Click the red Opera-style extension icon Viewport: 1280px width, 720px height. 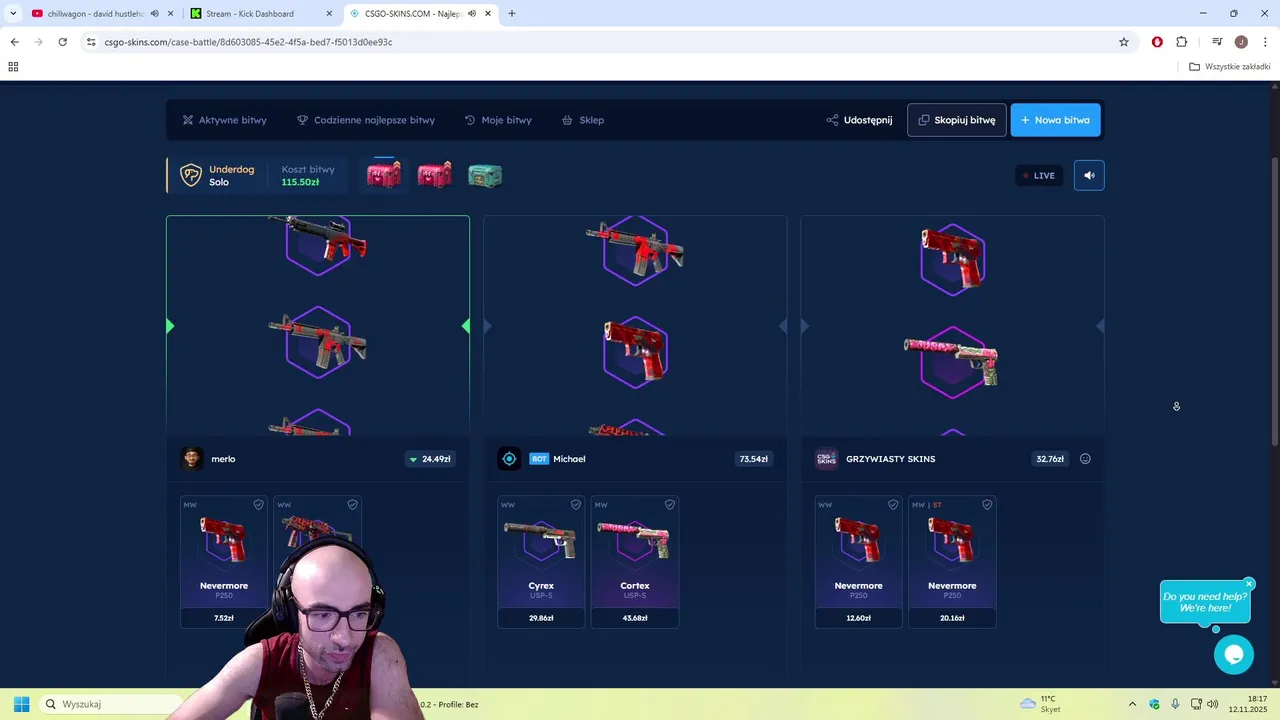(1157, 42)
